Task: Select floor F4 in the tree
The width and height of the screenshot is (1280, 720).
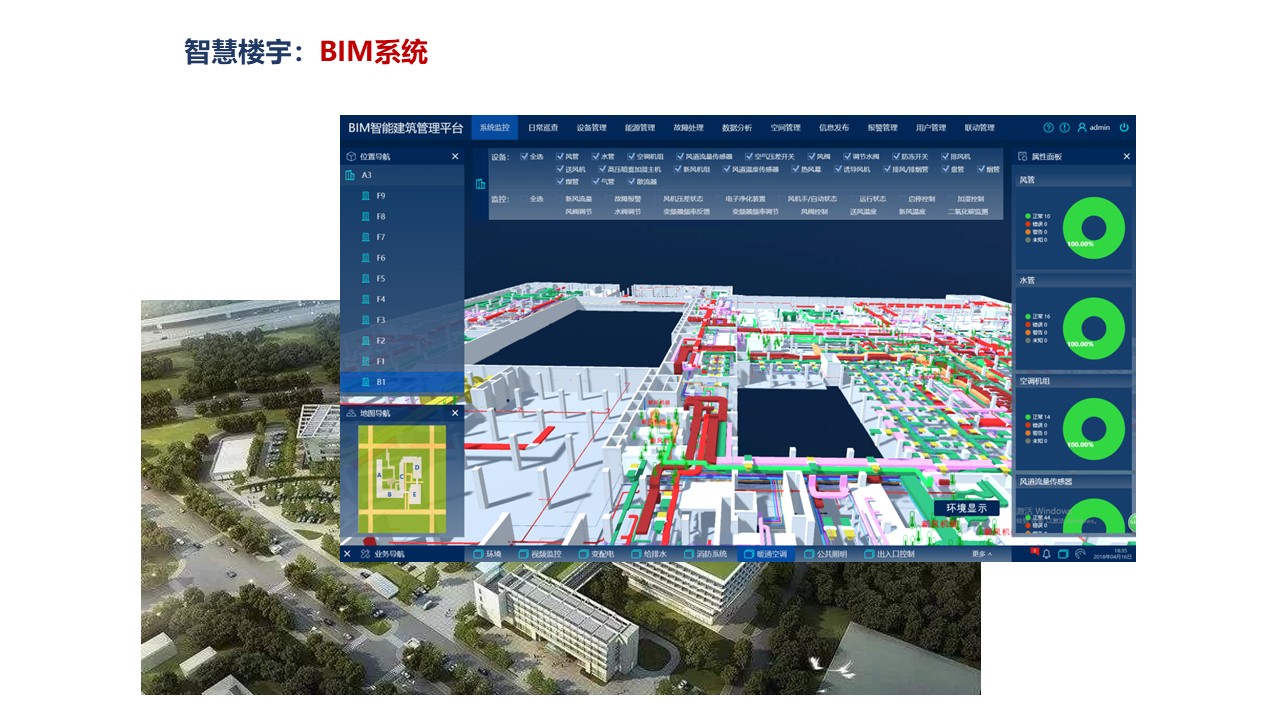Action: [402, 299]
